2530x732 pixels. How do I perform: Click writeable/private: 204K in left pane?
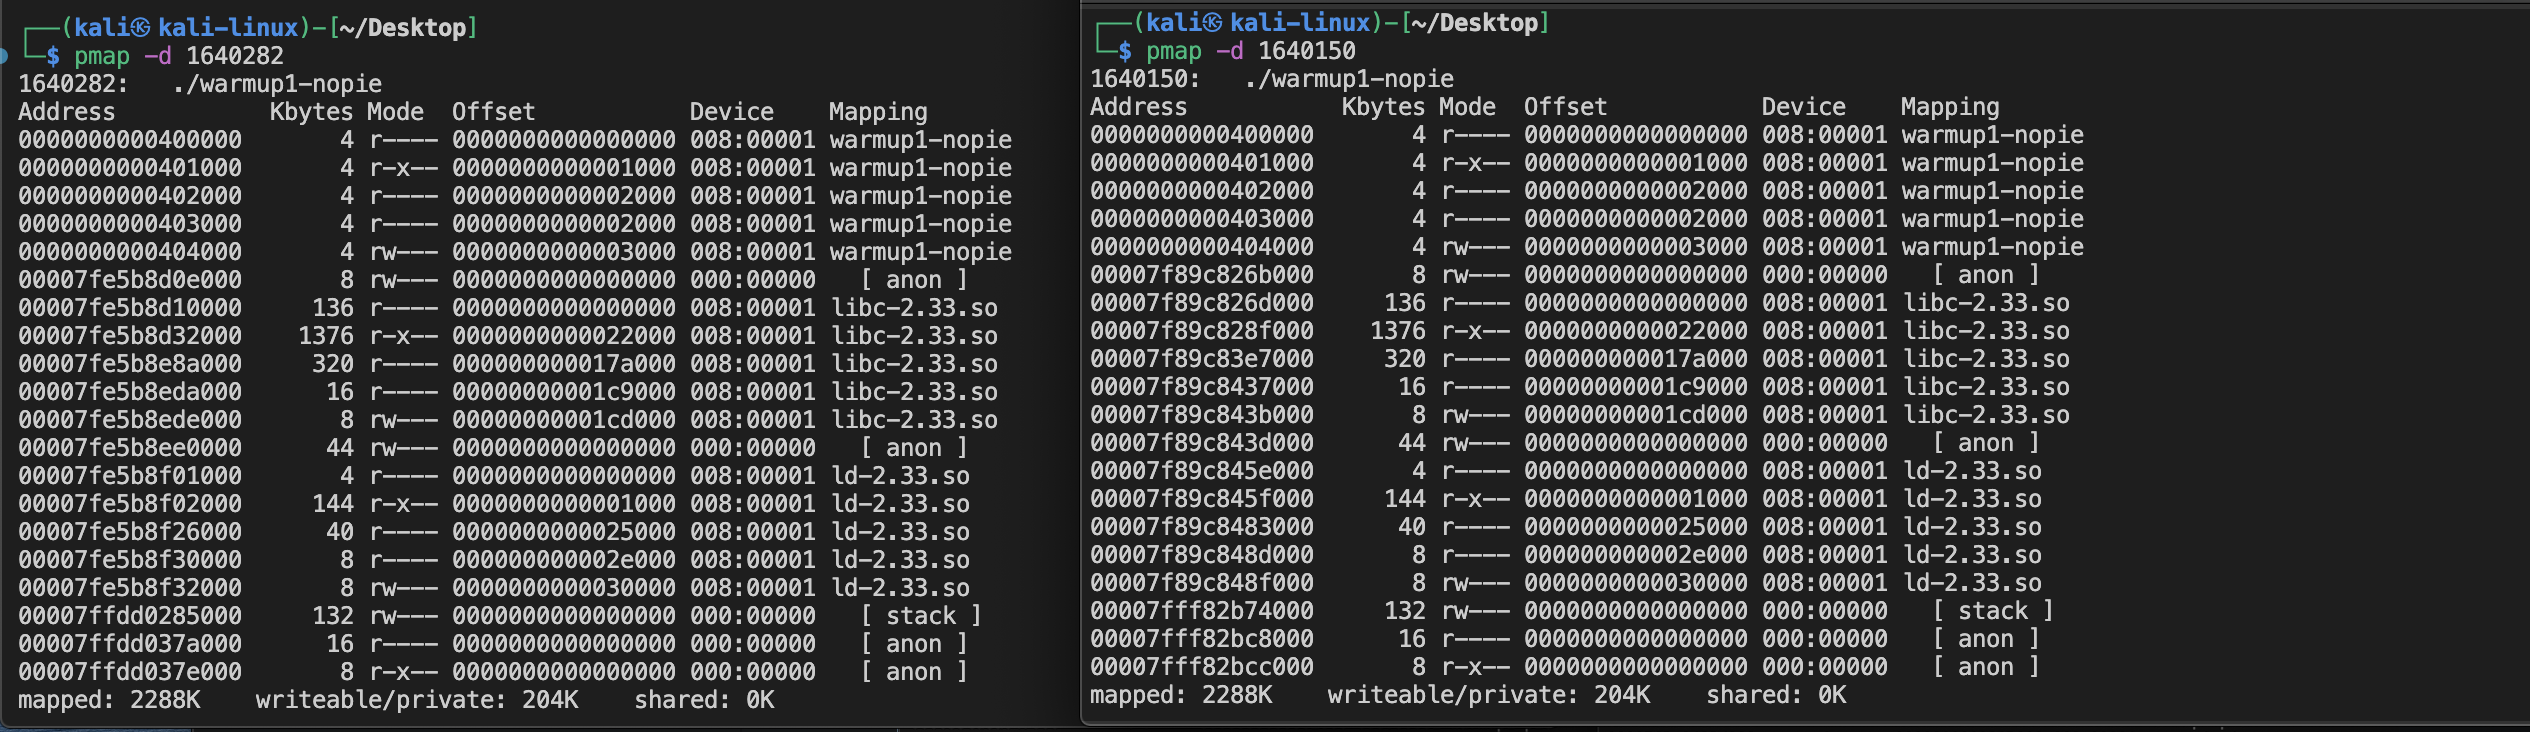pyautogui.click(x=416, y=700)
